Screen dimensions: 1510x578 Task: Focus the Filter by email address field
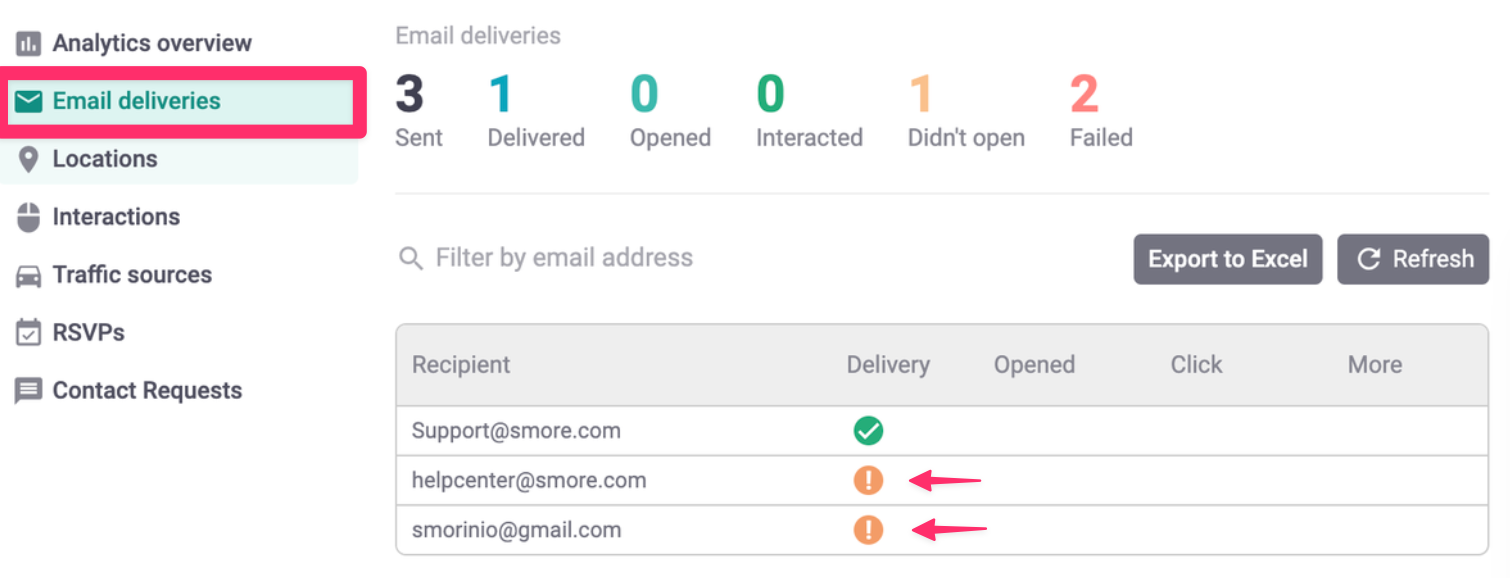point(564,258)
